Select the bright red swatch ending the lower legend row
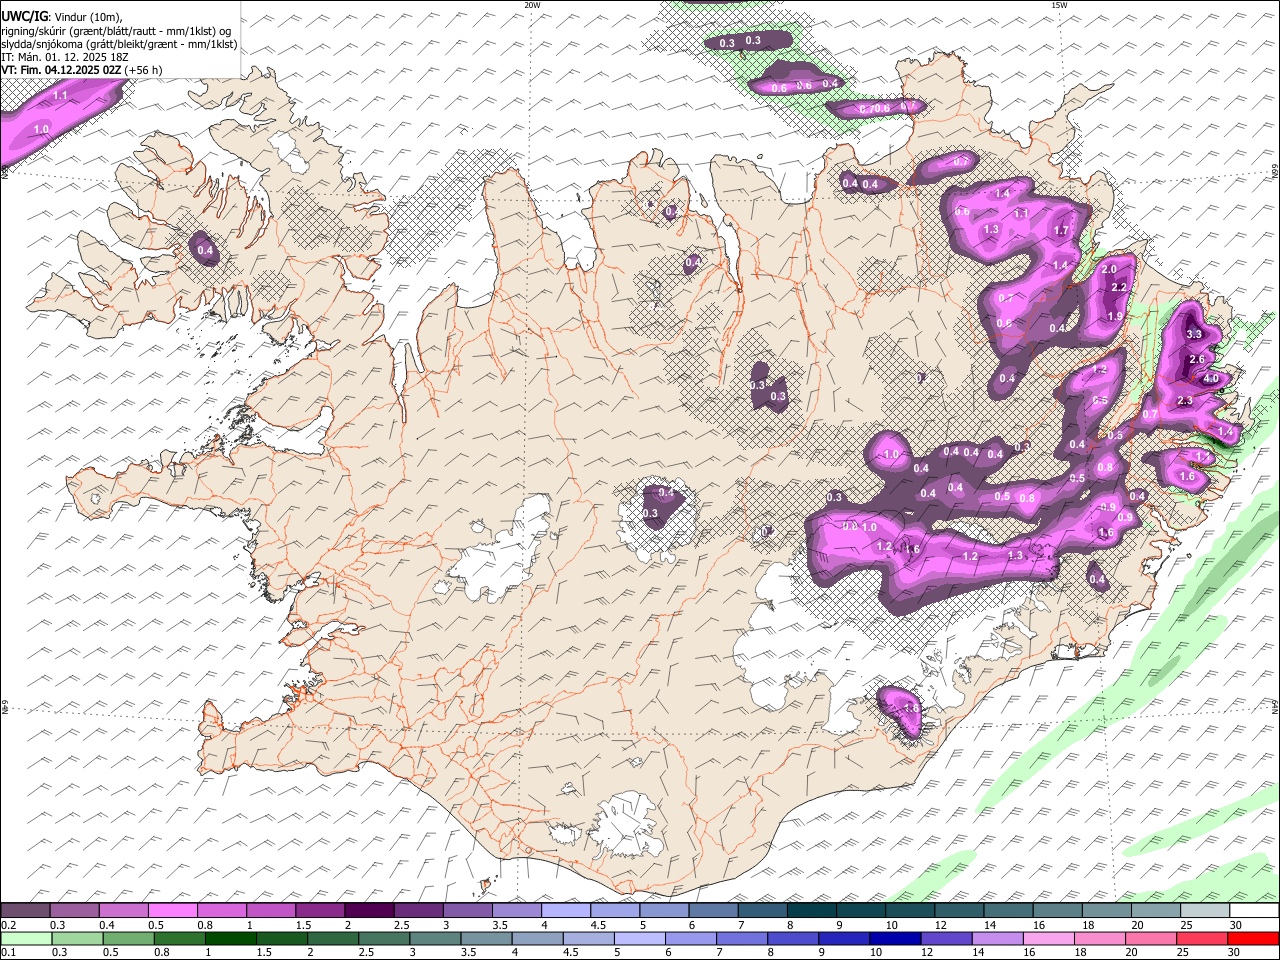1280x960 pixels. coord(1254,939)
